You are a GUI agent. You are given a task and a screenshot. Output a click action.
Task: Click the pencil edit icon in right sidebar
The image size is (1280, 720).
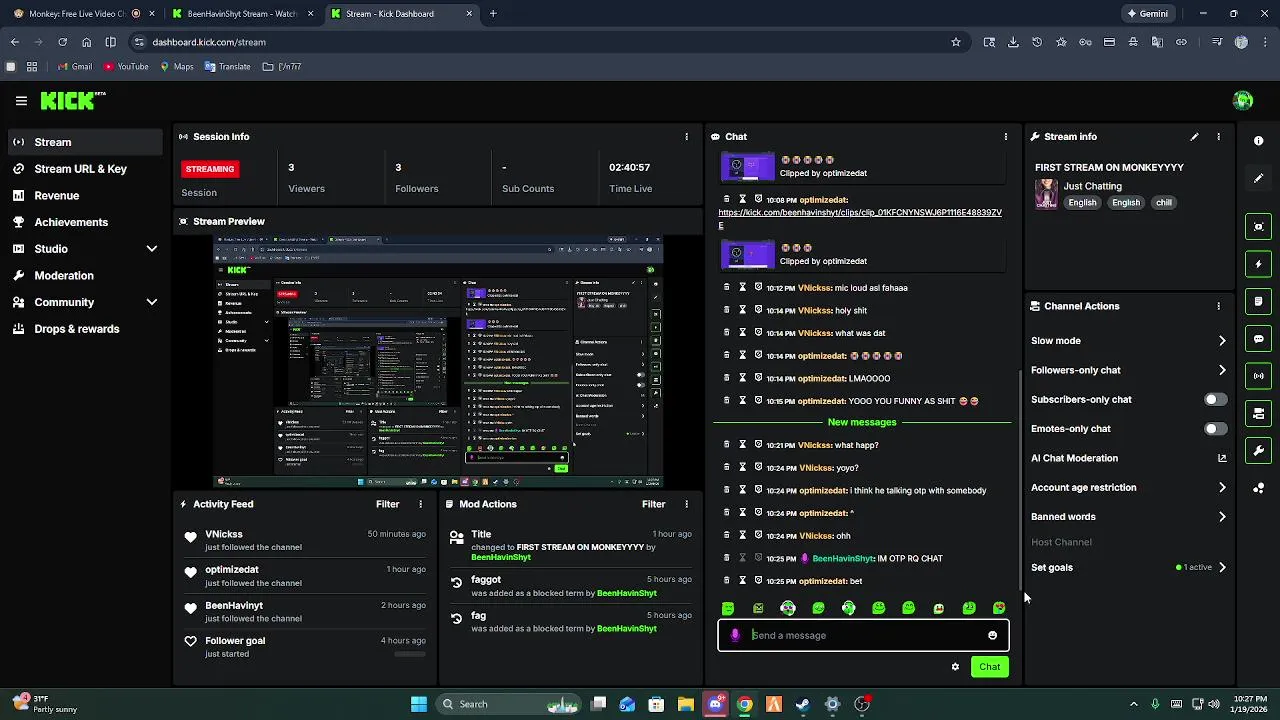click(1259, 178)
